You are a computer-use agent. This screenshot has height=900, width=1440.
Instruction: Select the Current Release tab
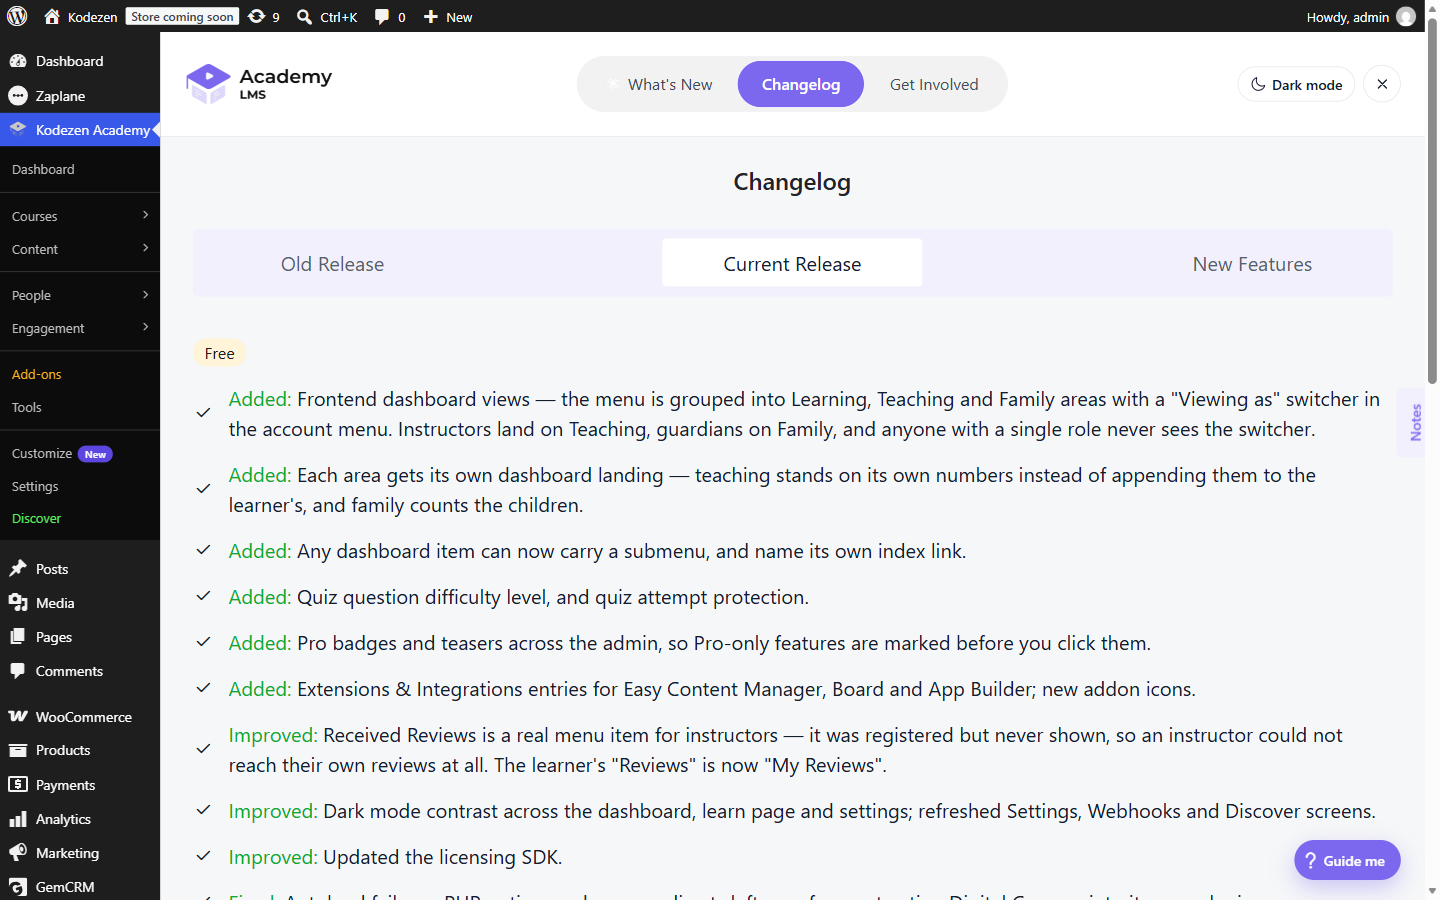[792, 264]
